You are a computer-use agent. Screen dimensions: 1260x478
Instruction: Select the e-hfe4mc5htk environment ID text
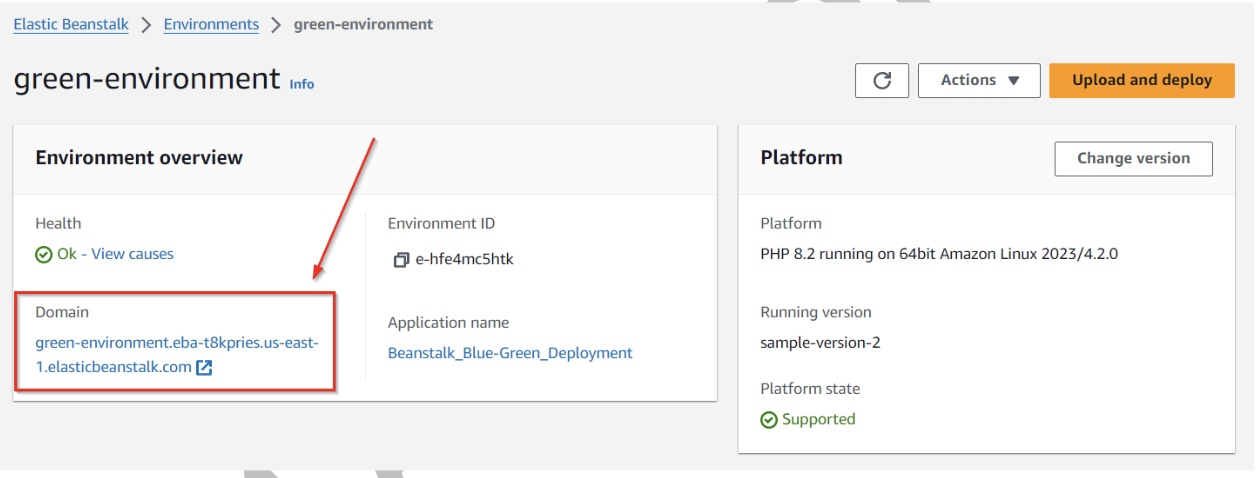point(464,260)
